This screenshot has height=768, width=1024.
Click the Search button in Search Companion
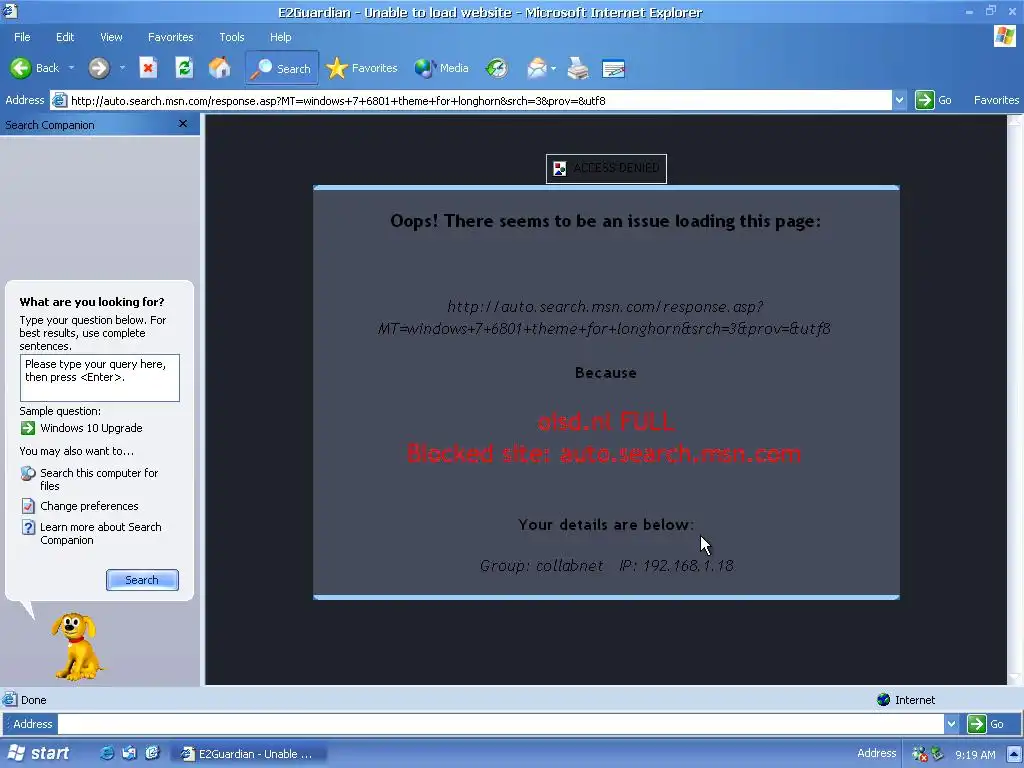point(142,580)
